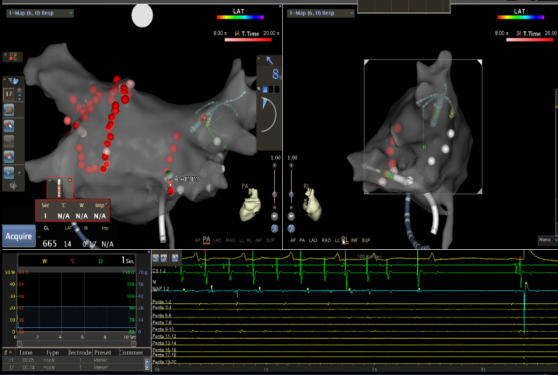Switch left viewer to LAO view
Screen dimensions: 558x375
[217, 240]
